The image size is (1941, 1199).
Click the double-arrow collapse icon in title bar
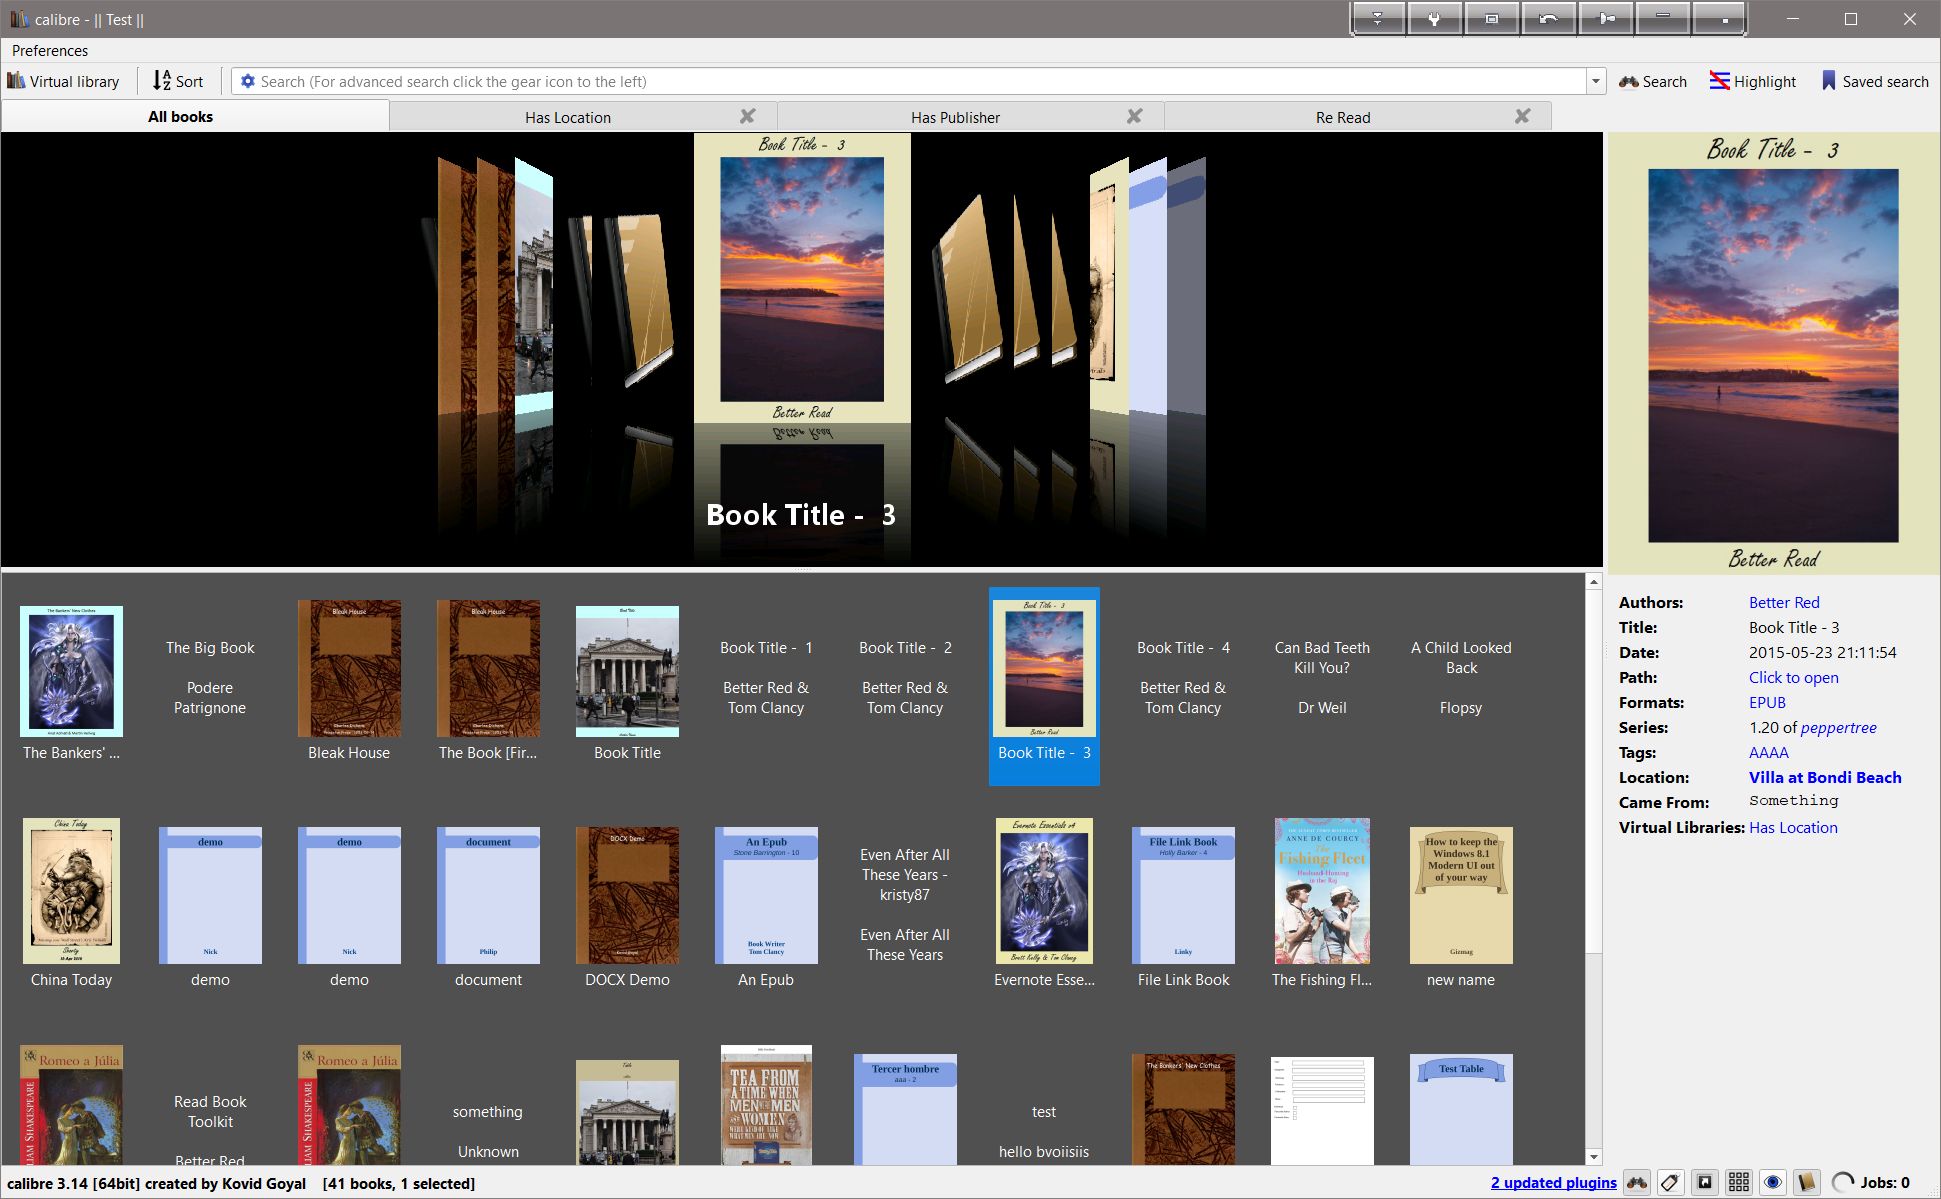pos(1377,19)
